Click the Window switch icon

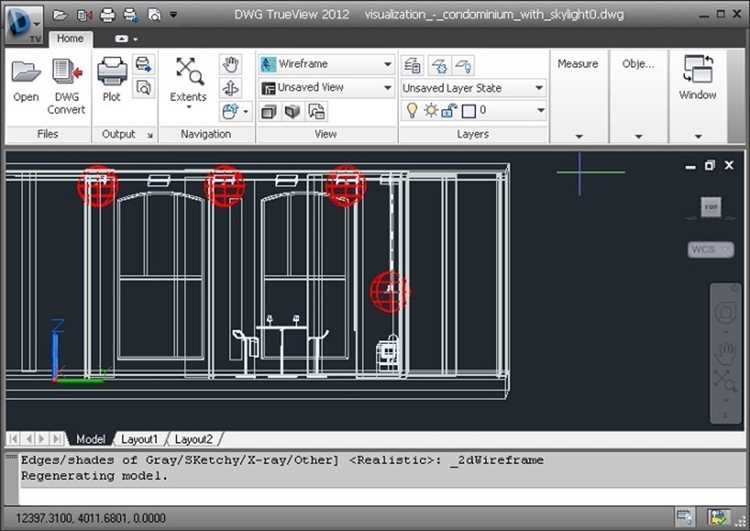pos(698,70)
